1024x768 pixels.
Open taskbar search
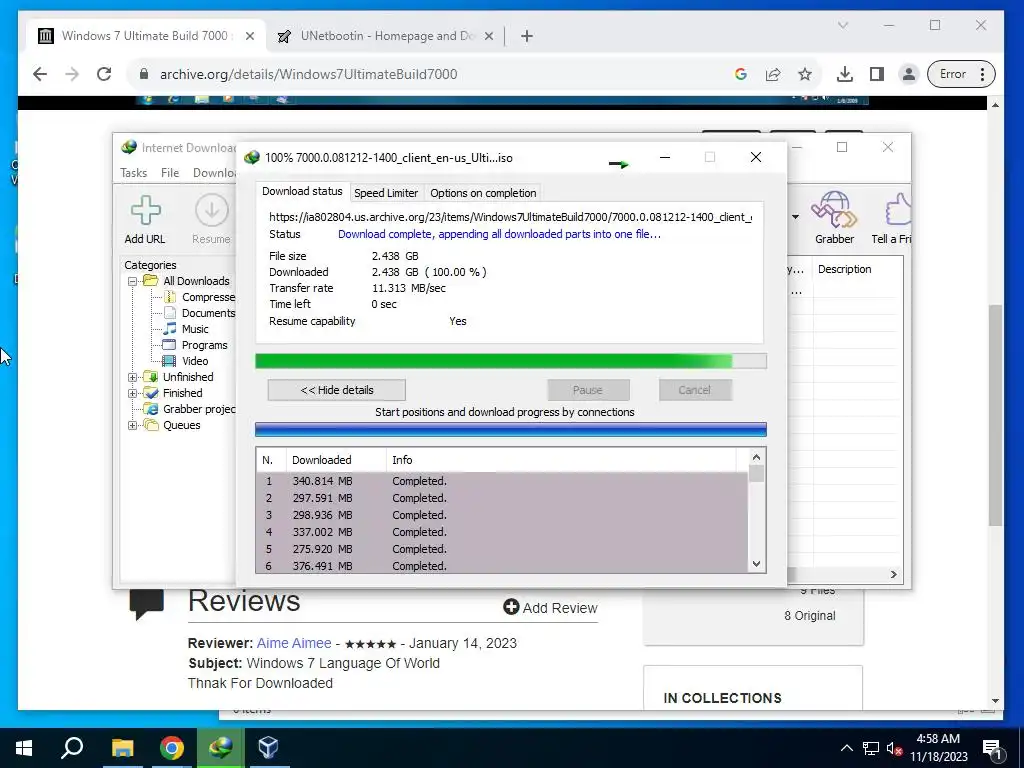(72, 748)
